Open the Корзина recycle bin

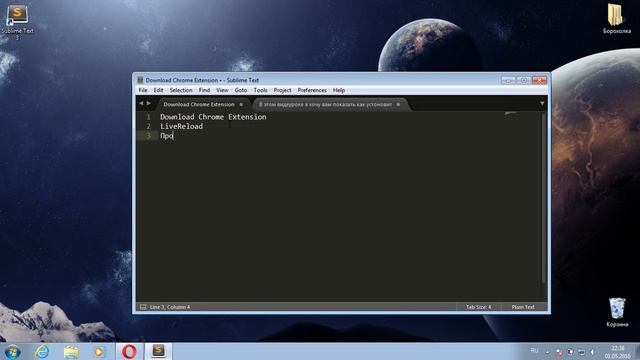[617, 312]
